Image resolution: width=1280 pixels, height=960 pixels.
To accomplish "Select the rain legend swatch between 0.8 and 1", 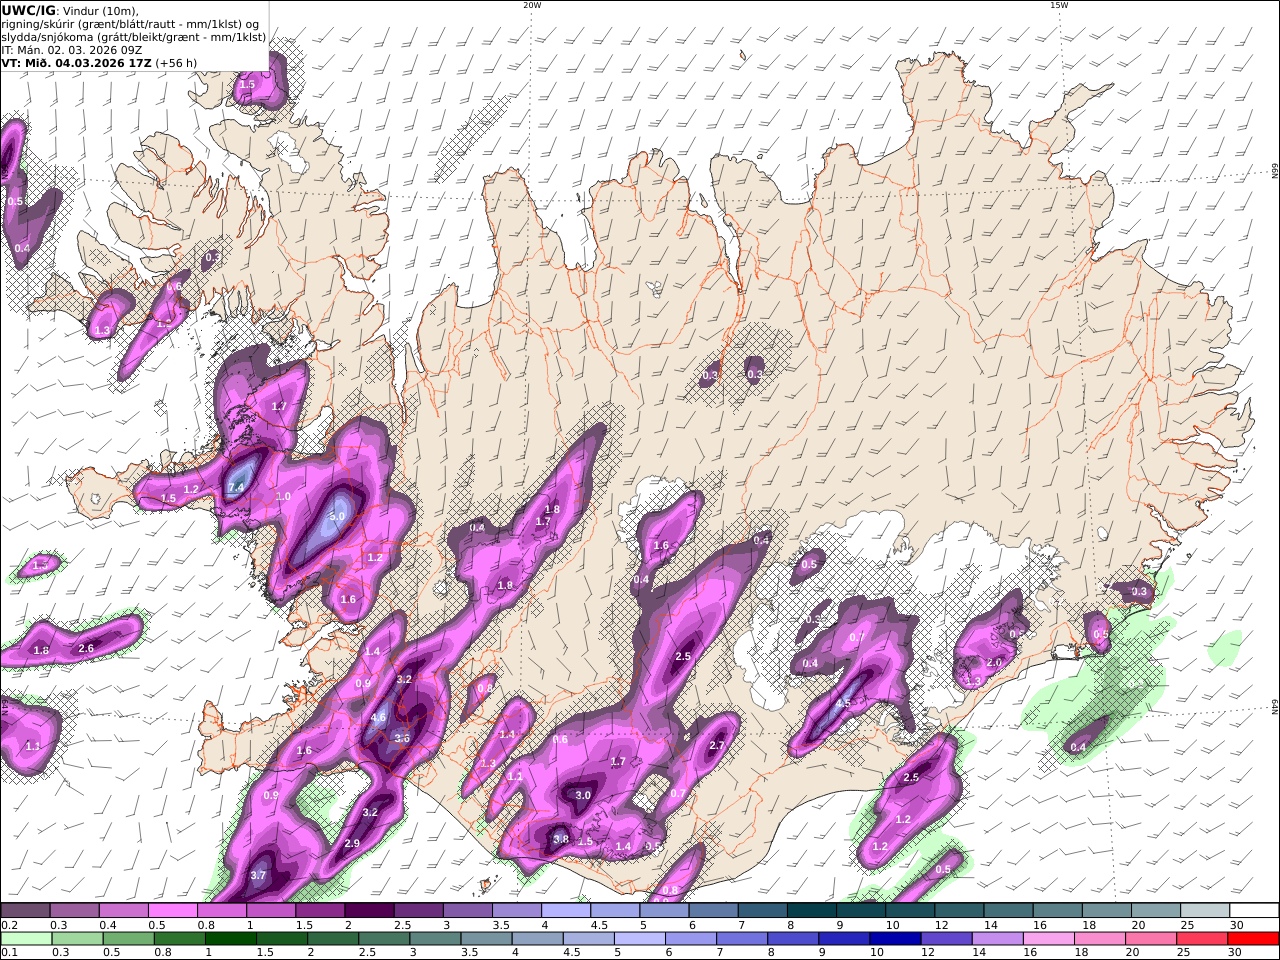I will click(x=182, y=939).
